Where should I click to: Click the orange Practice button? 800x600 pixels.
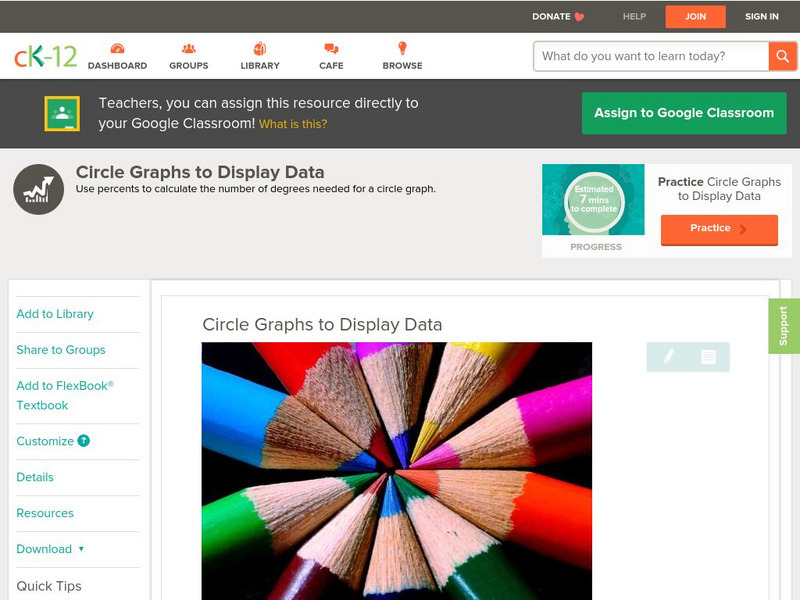click(x=719, y=229)
